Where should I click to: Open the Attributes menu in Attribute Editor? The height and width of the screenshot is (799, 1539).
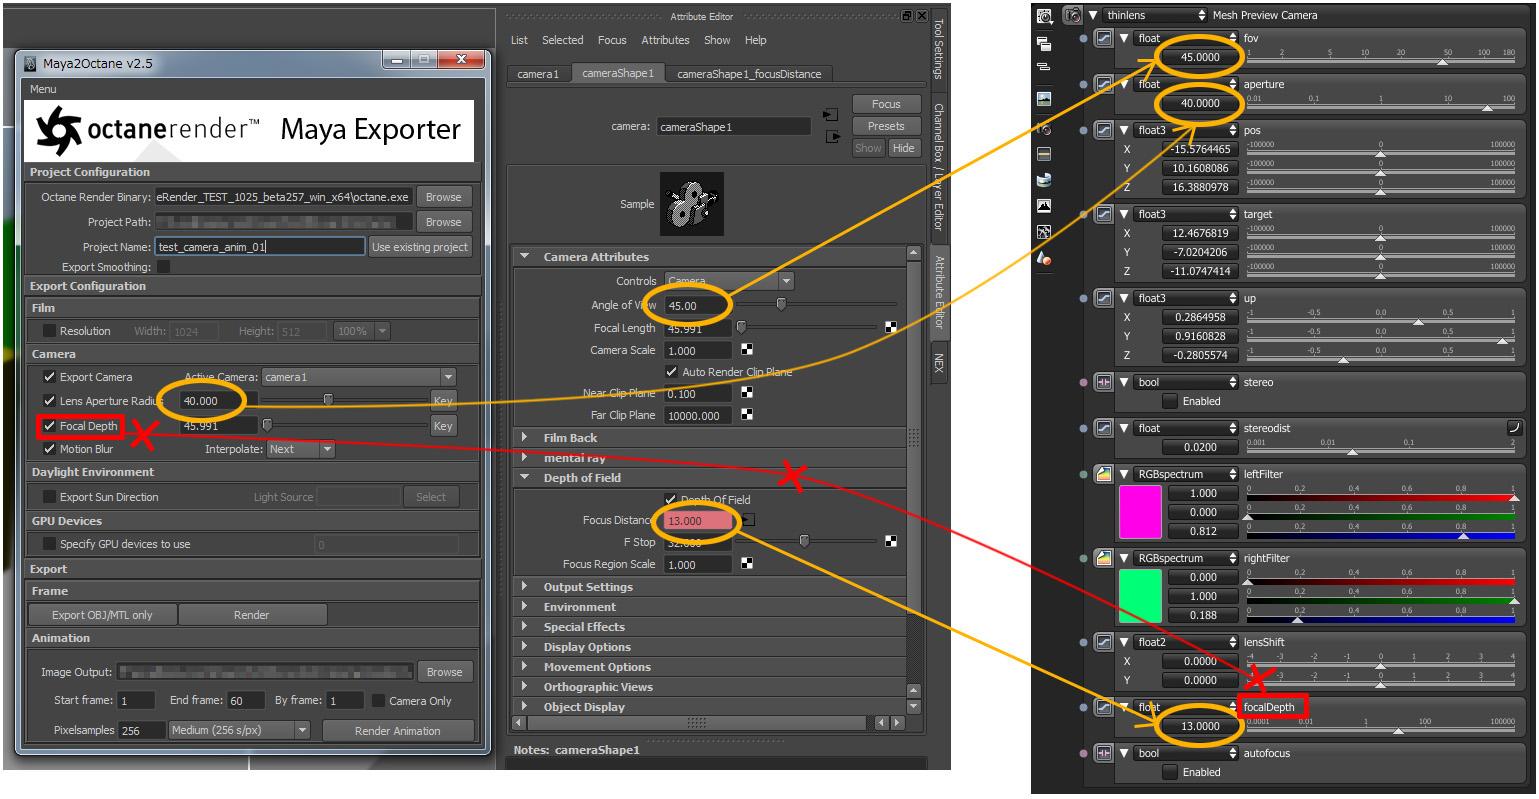click(x=665, y=40)
